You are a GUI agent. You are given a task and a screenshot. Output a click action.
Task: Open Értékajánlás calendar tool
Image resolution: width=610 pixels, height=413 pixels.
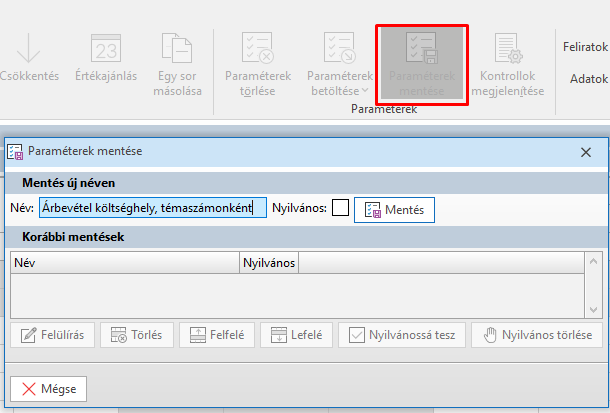pyautogui.click(x=106, y=58)
